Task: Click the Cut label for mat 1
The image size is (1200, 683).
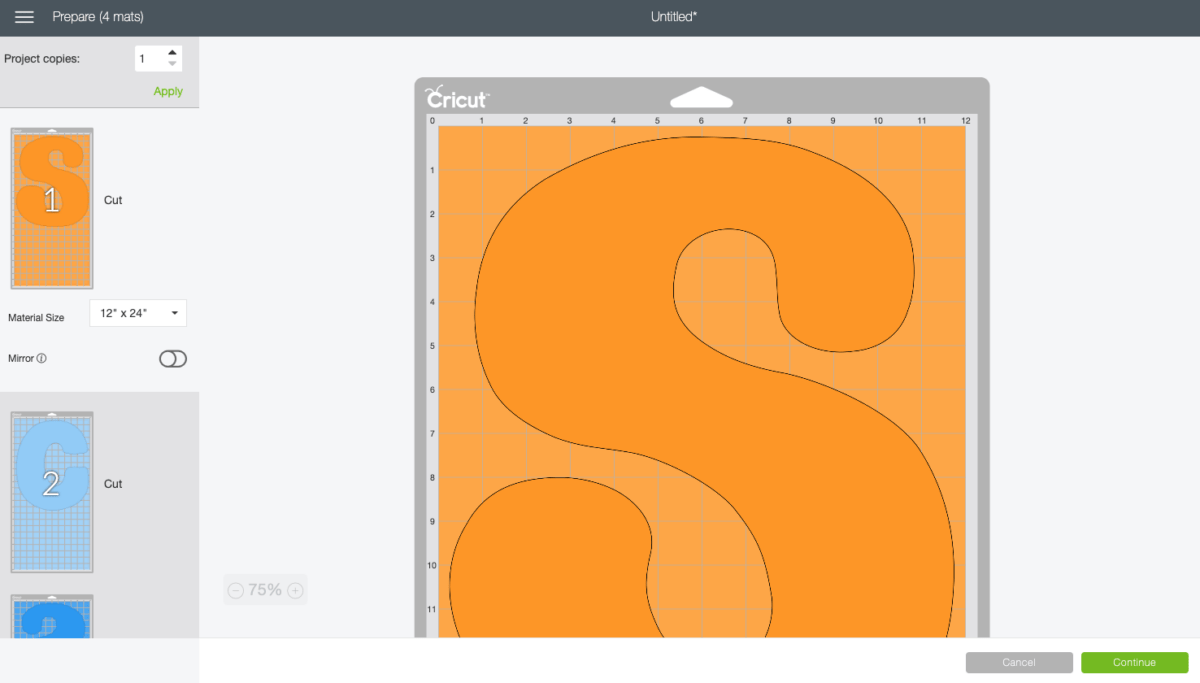Action: pyautogui.click(x=113, y=200)
